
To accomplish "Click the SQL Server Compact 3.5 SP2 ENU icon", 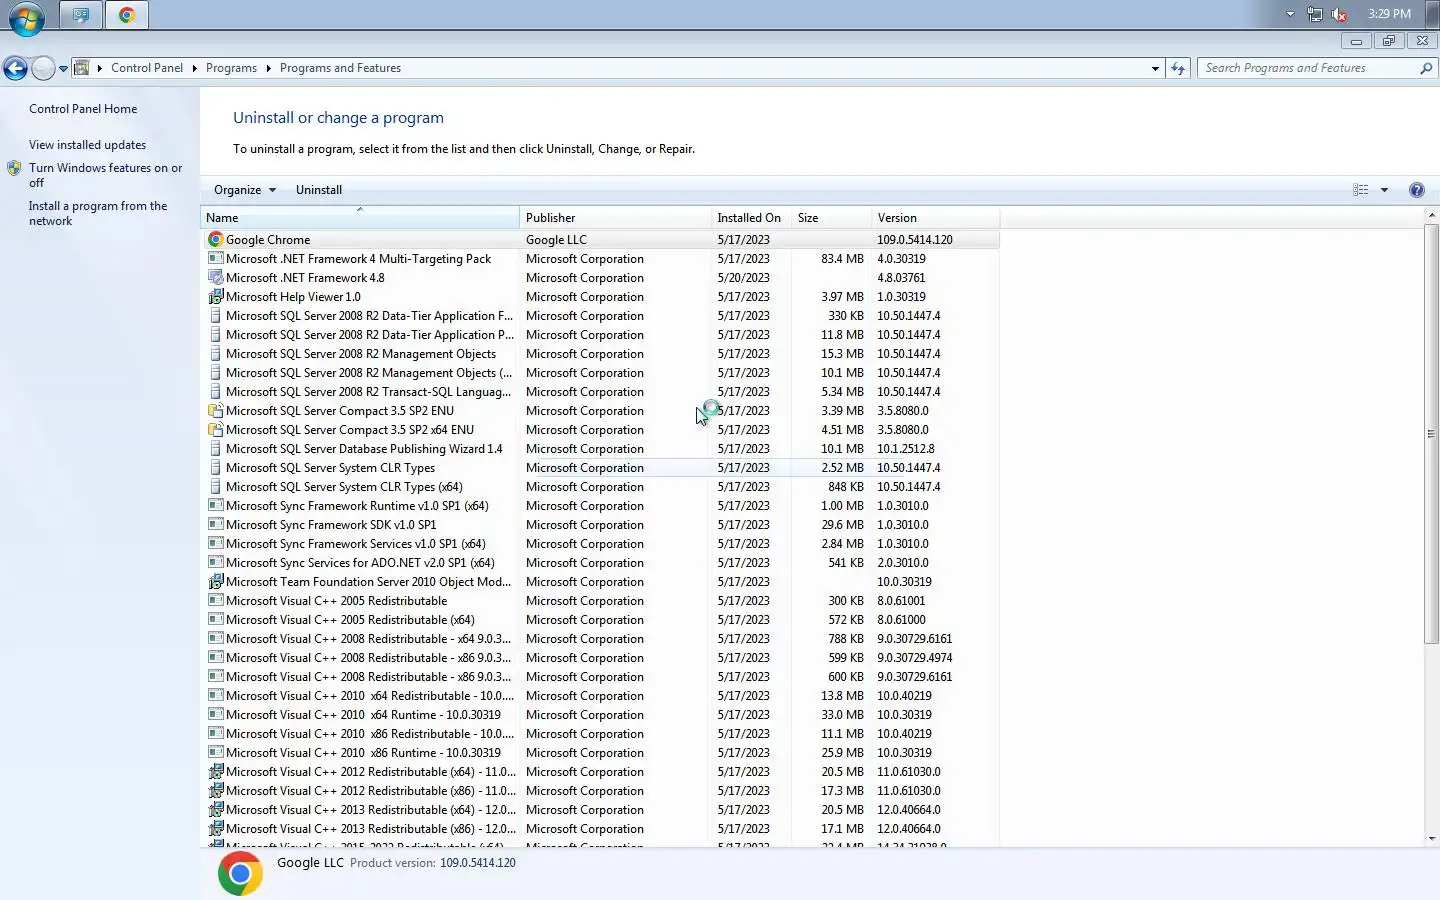I will tap(215, 411).
